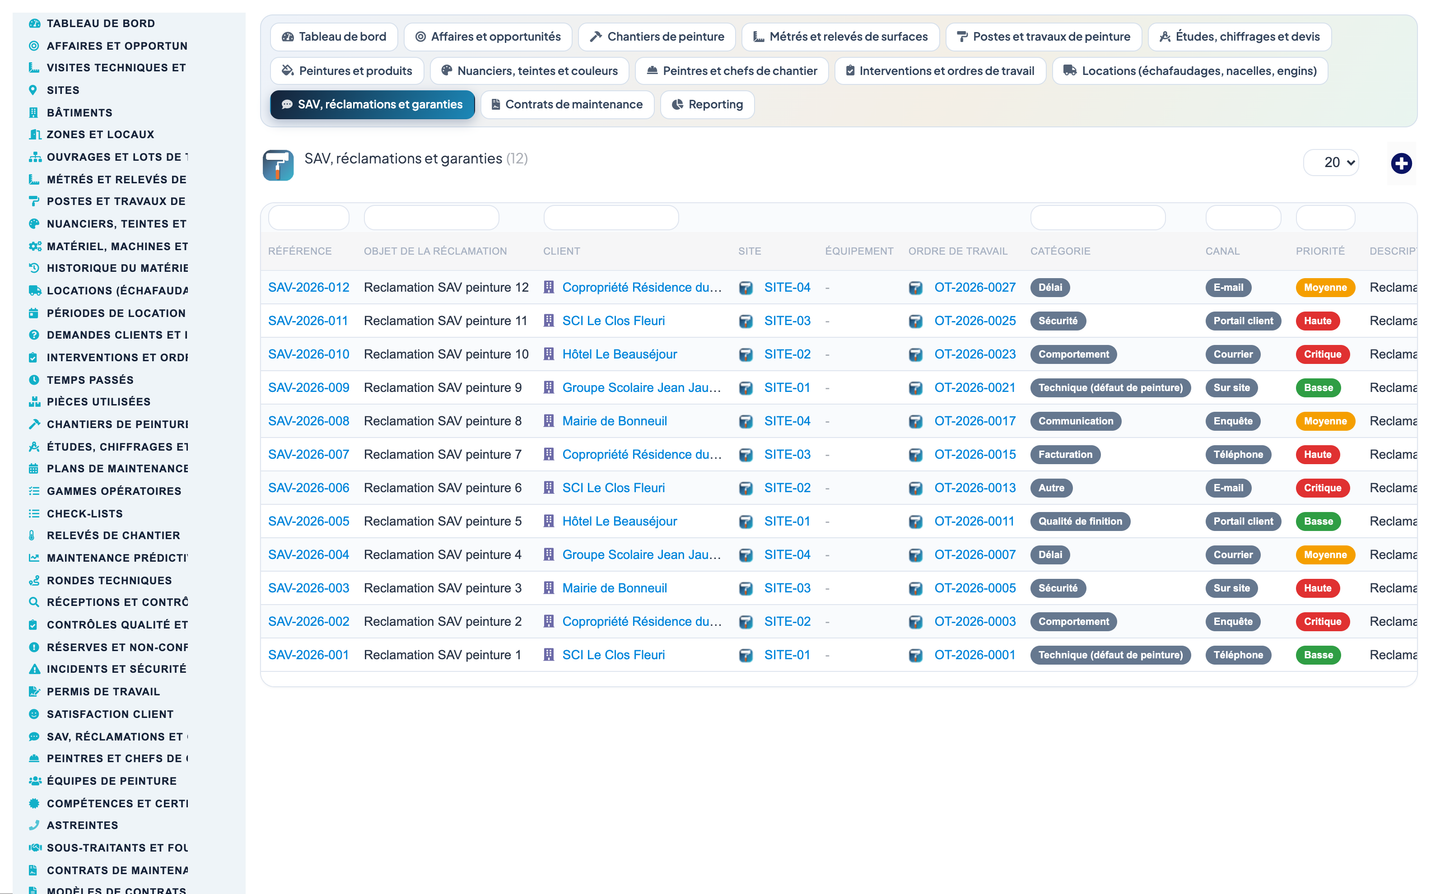Image resolution: width=1445 pixels, height=894 pixels.
Task: Click the Check-lists sidebar icon
Action: pyautogui.click(x=34, y=513)
